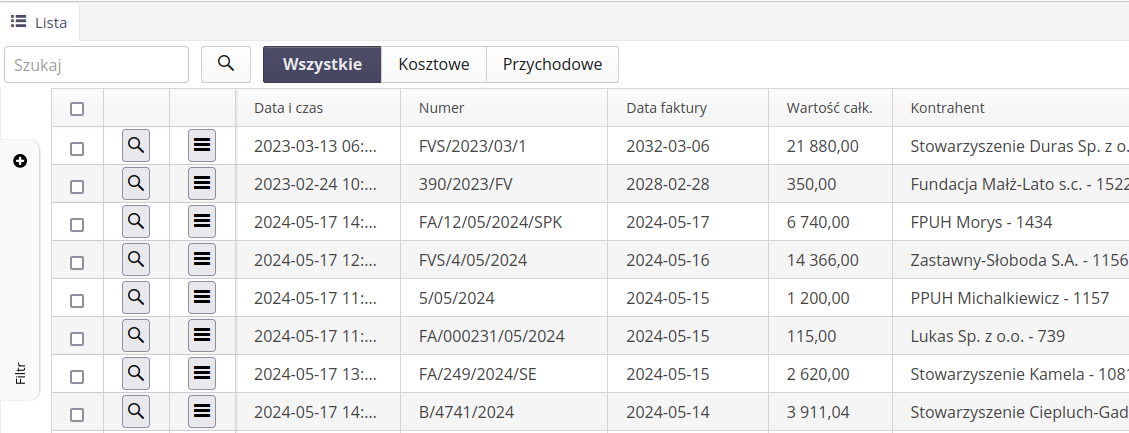Expand the Filtr side panel plus icon

pos(20,161)
